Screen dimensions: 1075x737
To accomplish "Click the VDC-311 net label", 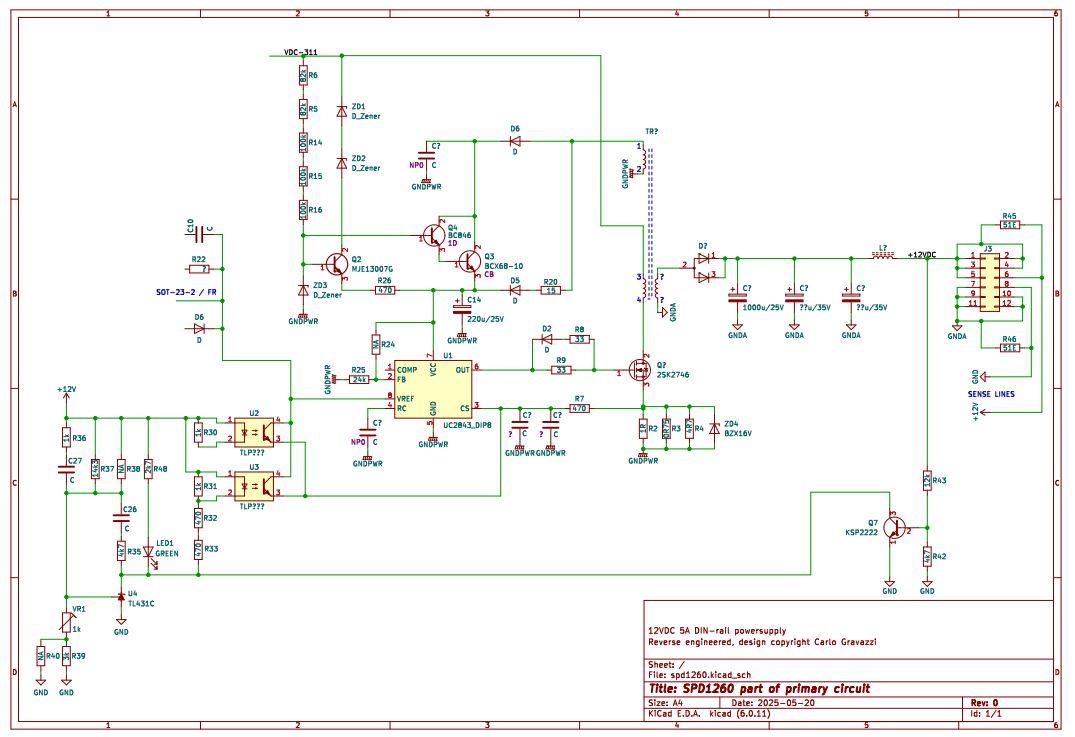I will [300, 52].
